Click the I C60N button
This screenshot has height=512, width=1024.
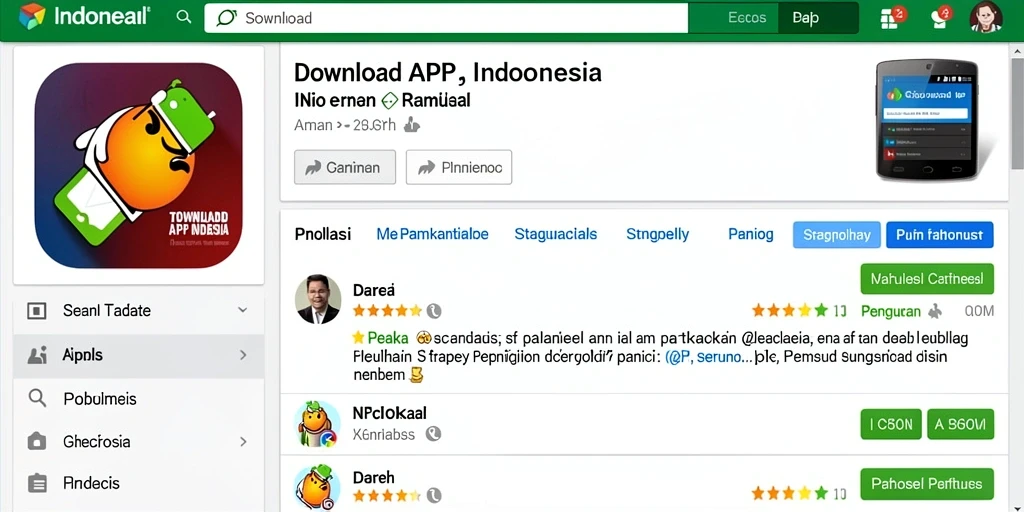[891, 424]
